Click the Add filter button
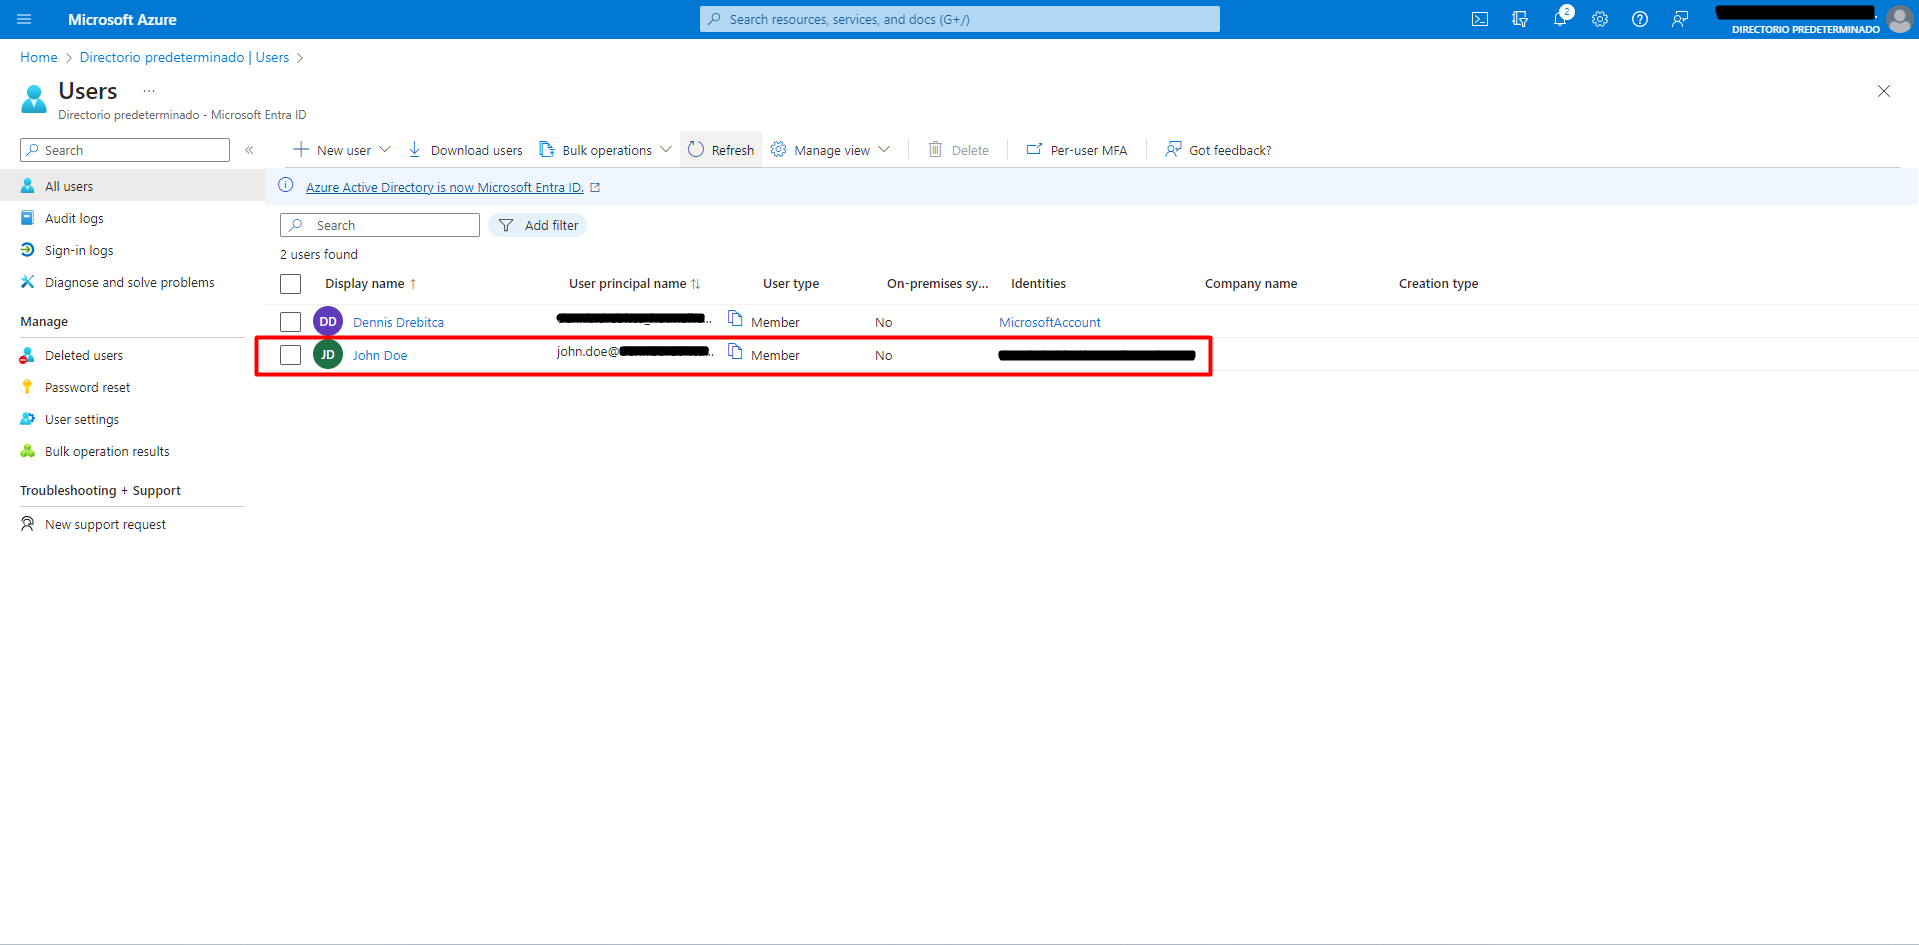The width and height of the screenshot is (1919, 945). [x=538, y=225]
